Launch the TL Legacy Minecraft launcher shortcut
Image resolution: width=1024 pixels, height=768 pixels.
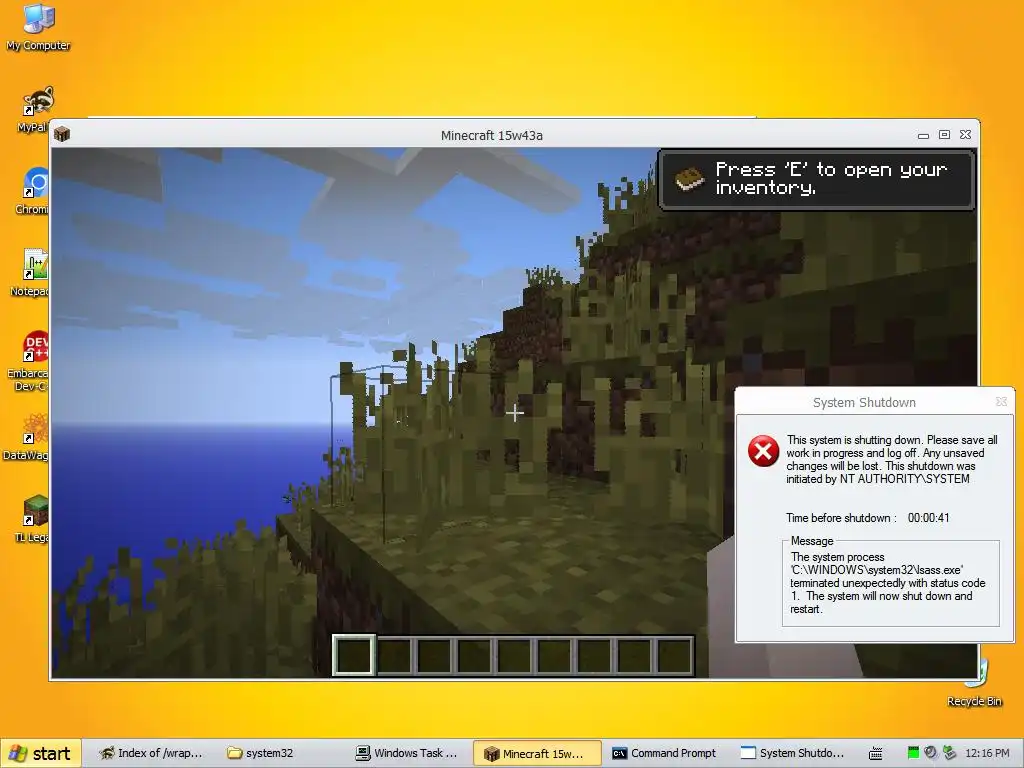(x=31, y=519)
